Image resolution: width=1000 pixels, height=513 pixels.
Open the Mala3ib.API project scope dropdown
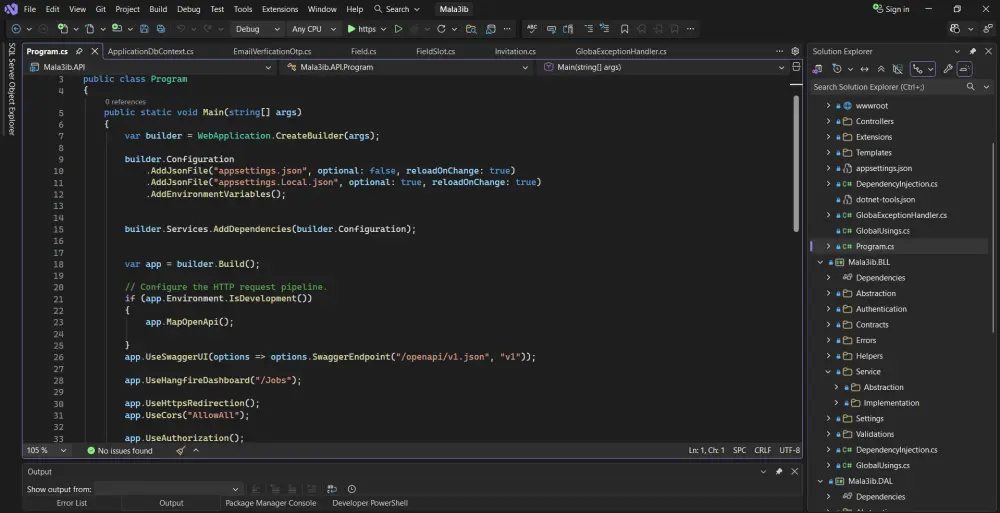(x=151, y=67)
